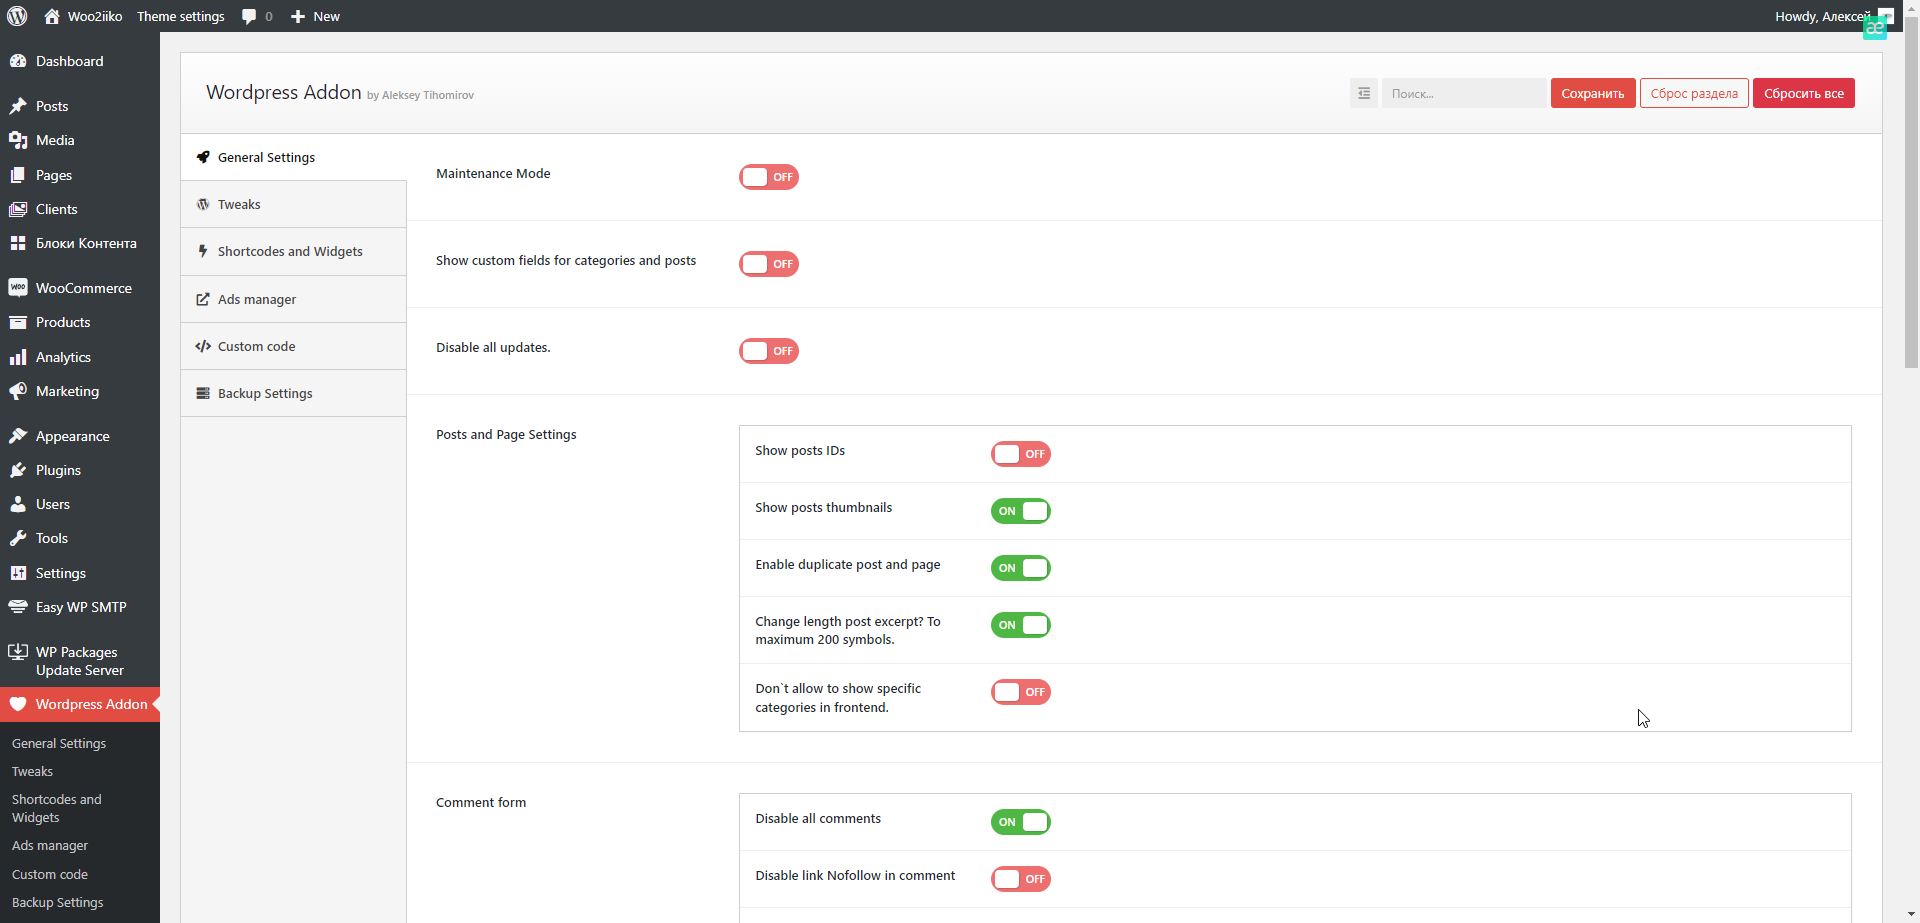Open comments bubble icon in admin bar

(x=249, y=17)
